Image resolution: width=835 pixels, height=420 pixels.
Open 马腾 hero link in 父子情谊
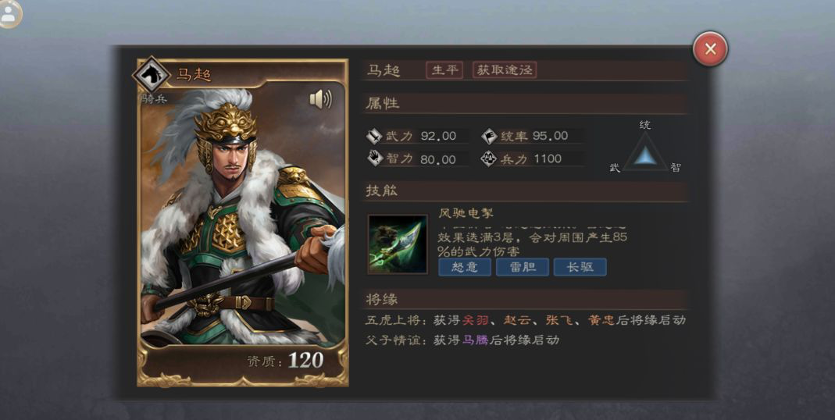pos(476,340)
